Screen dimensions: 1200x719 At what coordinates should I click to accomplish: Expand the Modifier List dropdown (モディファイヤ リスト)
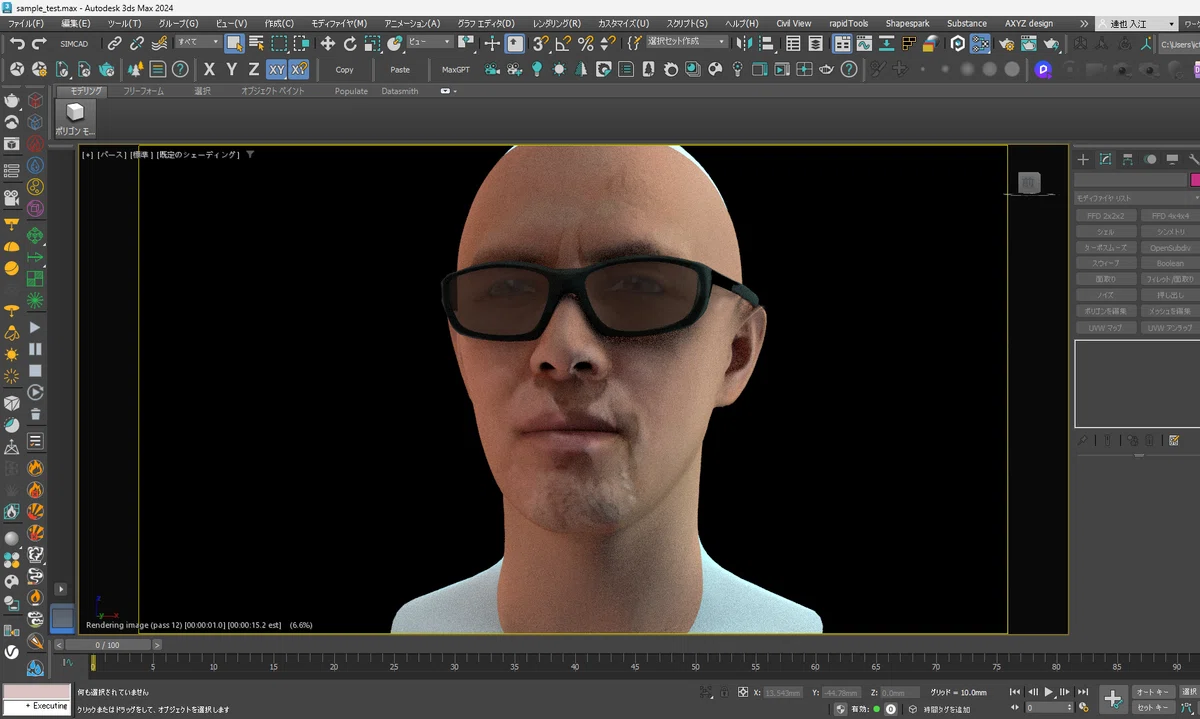tap(1137, 198)
